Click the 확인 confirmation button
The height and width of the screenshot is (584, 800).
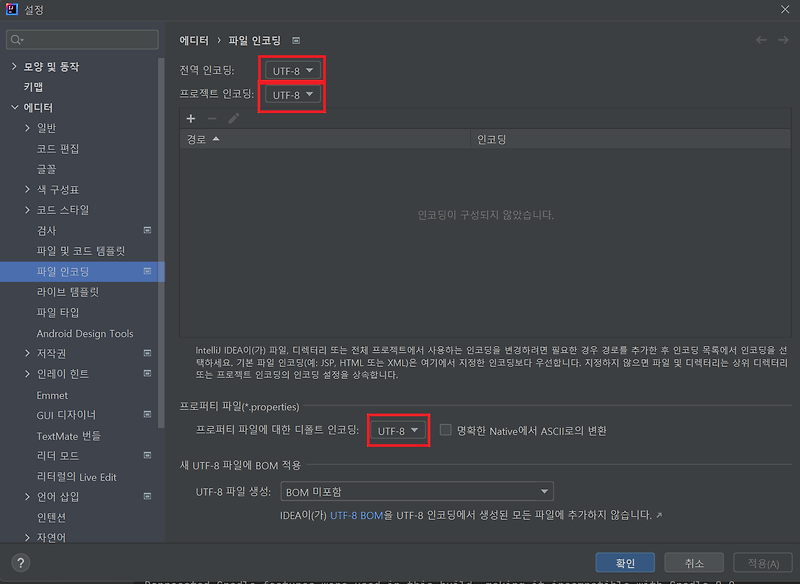625,562
